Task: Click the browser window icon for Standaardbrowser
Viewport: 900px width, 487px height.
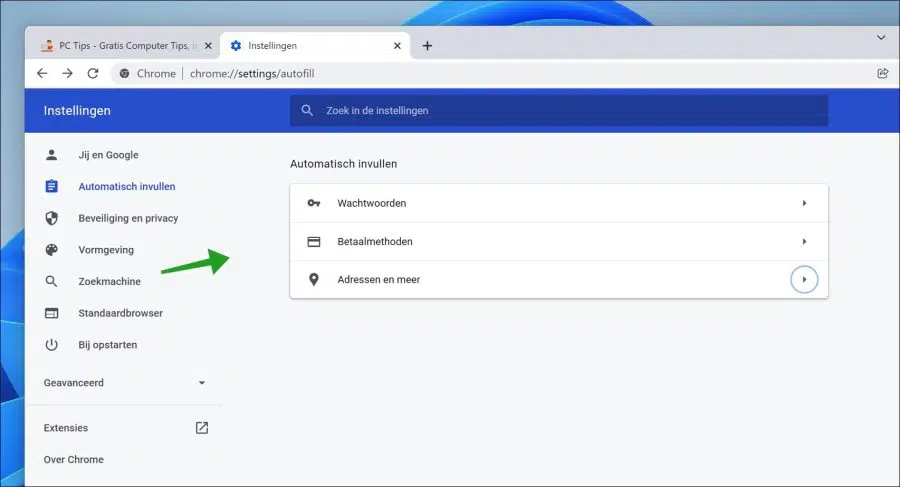Action: [52, 313]
